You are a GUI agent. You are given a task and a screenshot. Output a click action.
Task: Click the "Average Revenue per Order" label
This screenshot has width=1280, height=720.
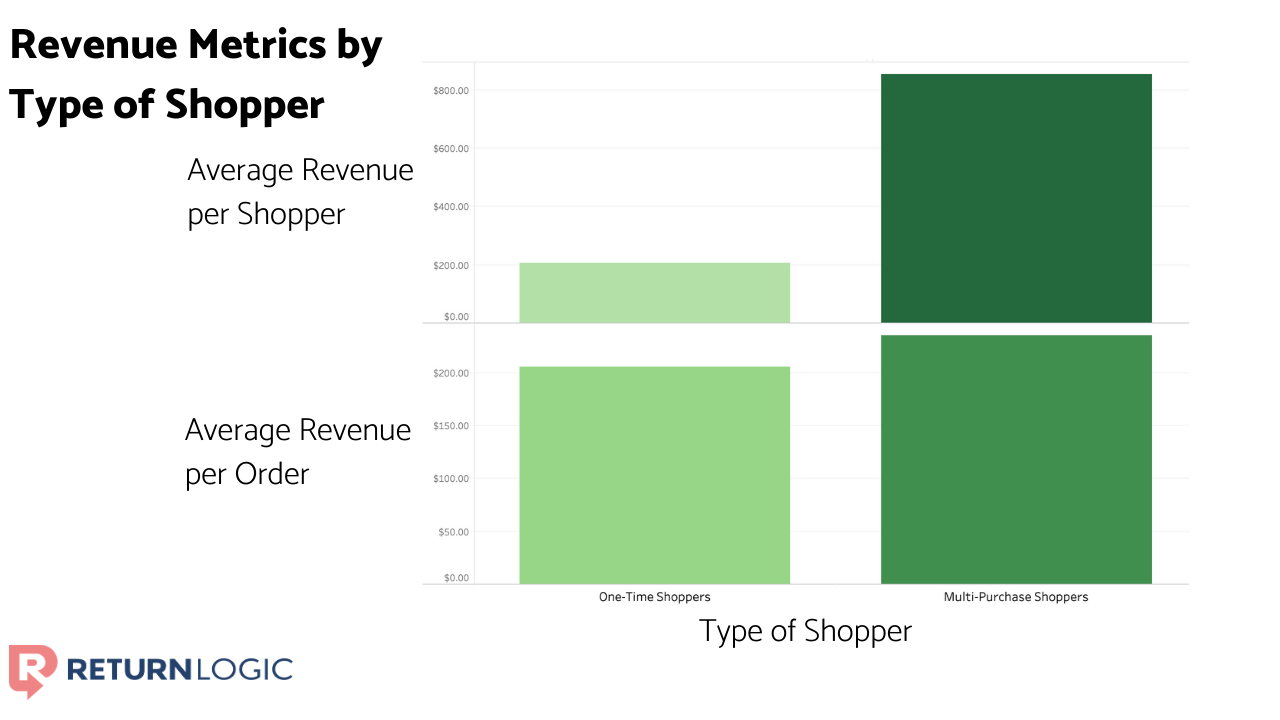[x=297, y=451]
